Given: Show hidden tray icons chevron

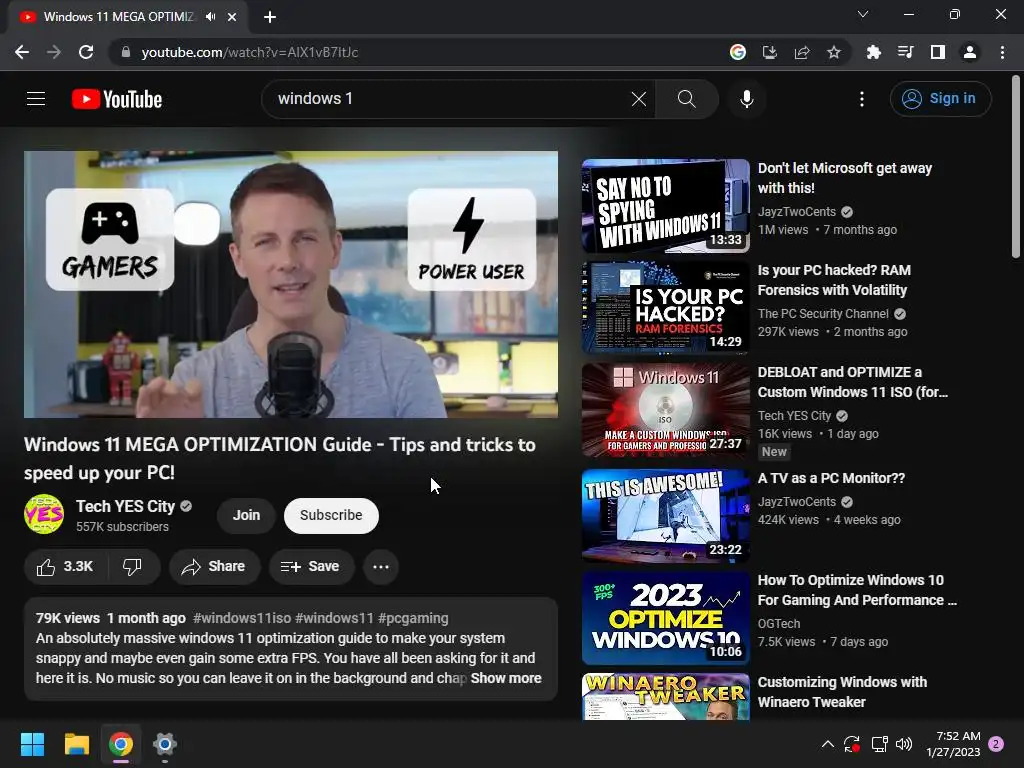Looking at the screenshot, I should (827, 744).
